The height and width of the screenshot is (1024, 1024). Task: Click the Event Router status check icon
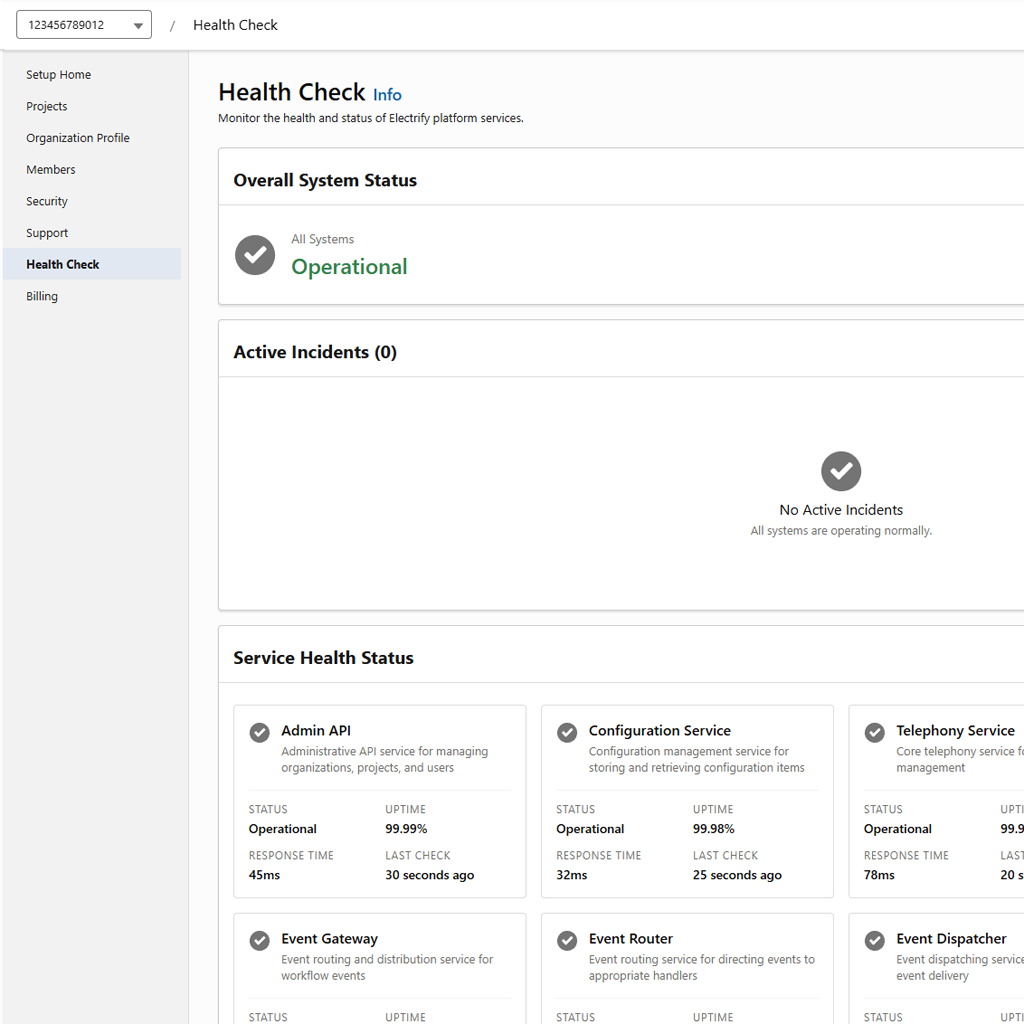(567, 940)
